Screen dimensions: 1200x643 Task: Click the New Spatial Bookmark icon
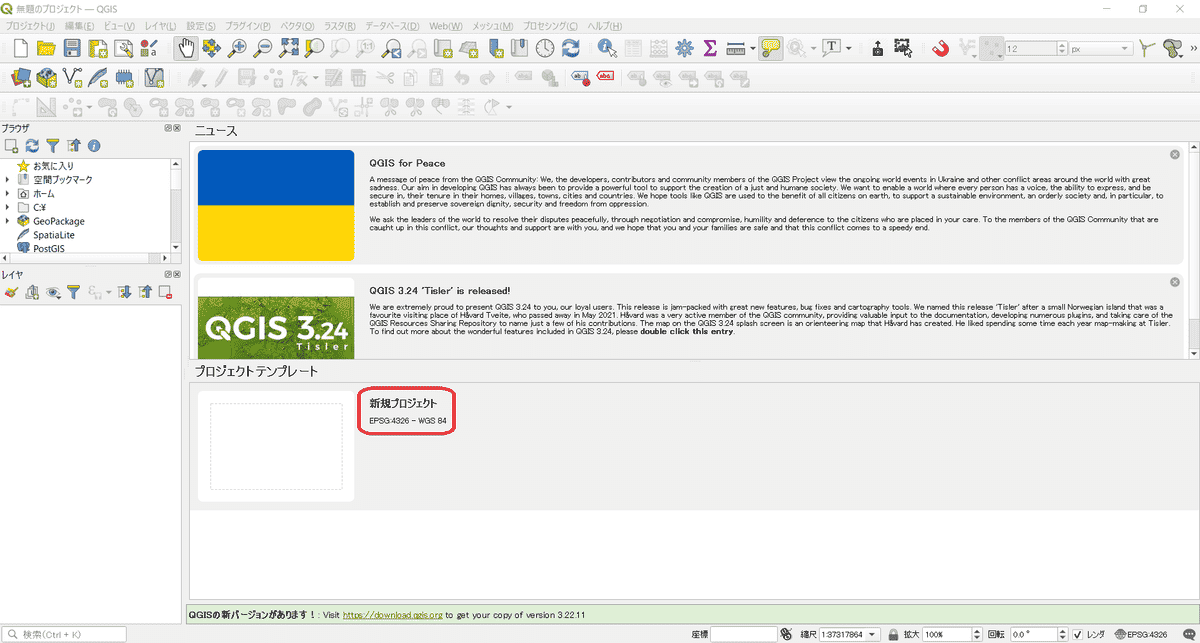pos(495,47)
